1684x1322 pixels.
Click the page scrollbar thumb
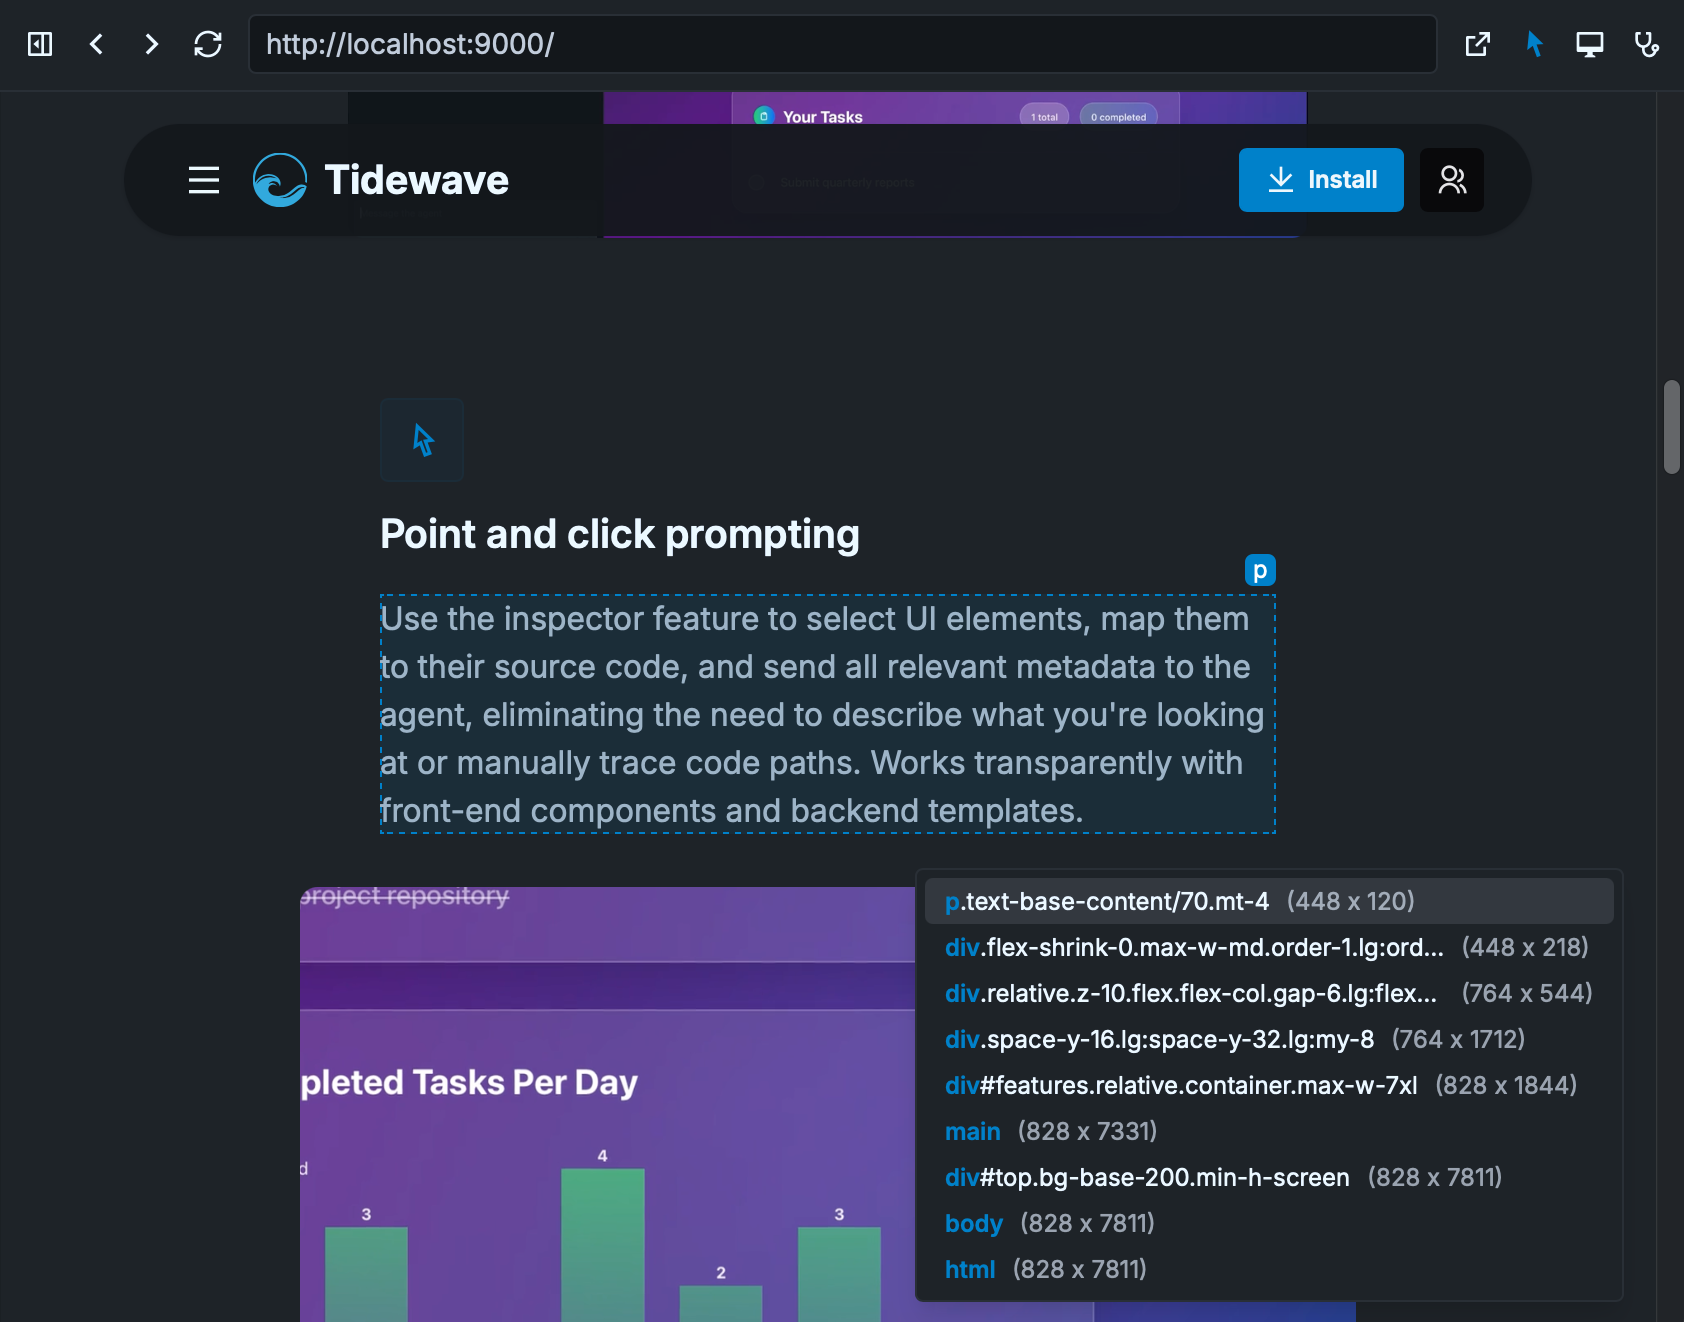tap(1670, 425)
